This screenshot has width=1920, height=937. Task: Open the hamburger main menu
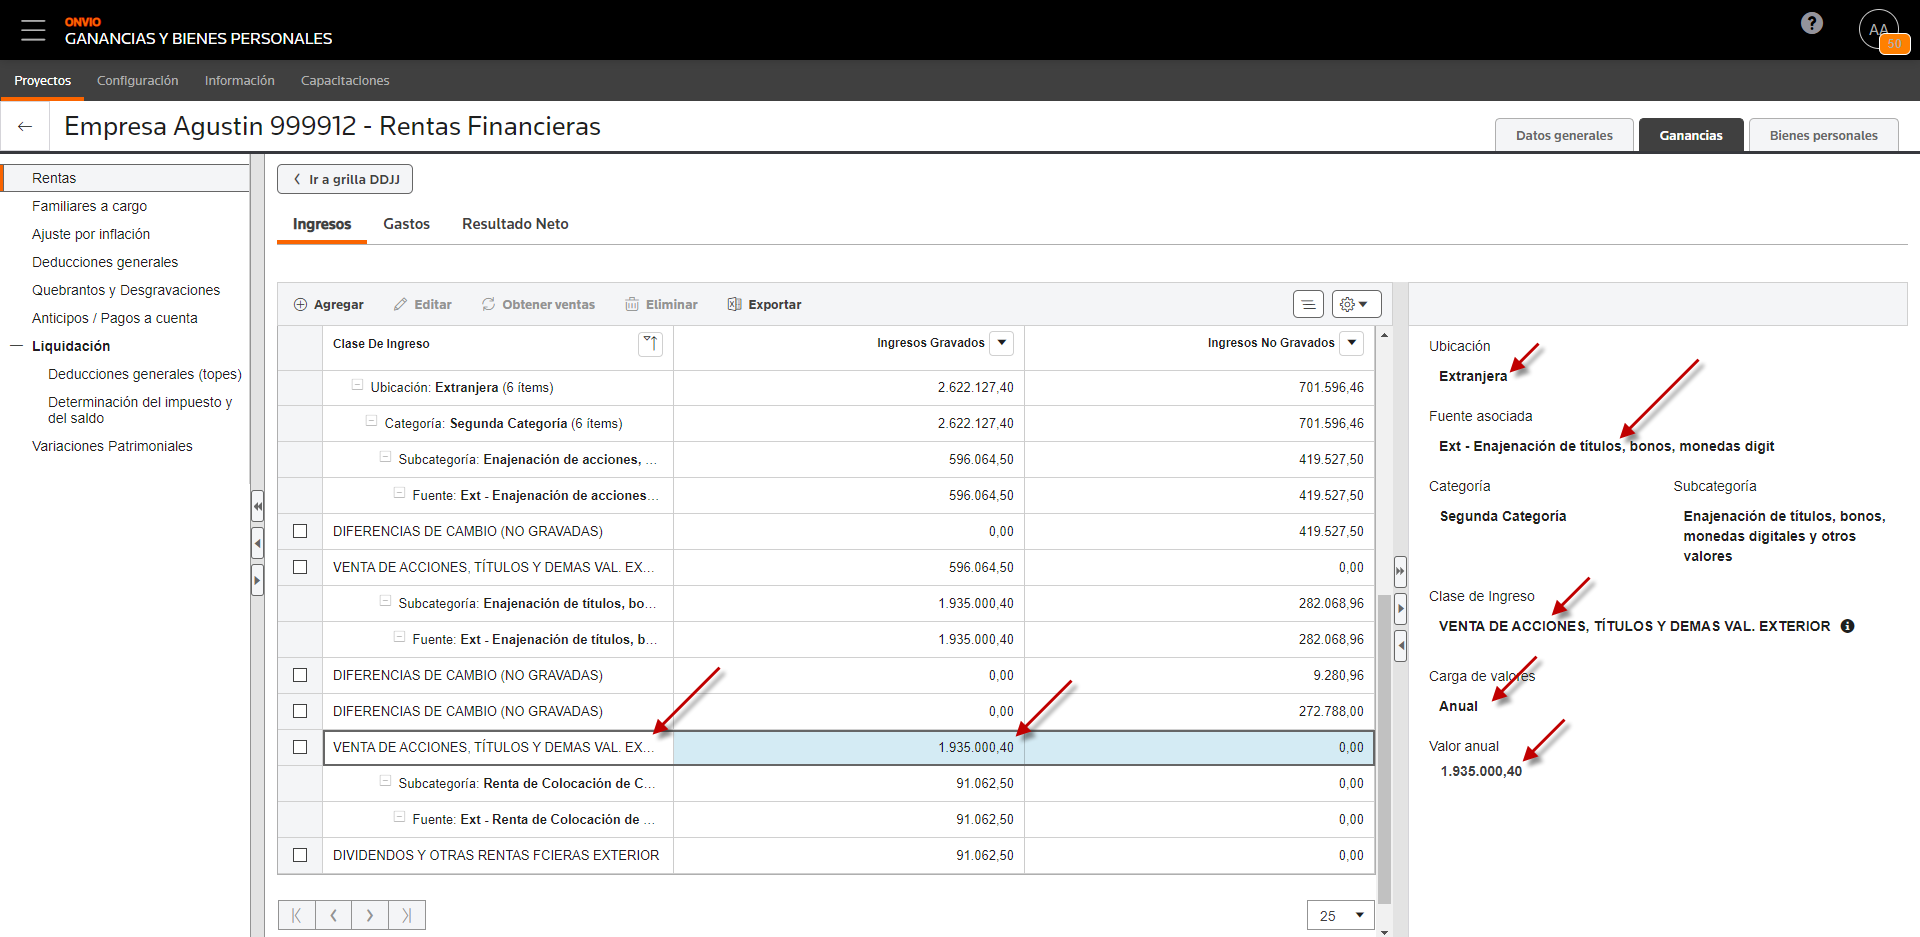[33, 30]
